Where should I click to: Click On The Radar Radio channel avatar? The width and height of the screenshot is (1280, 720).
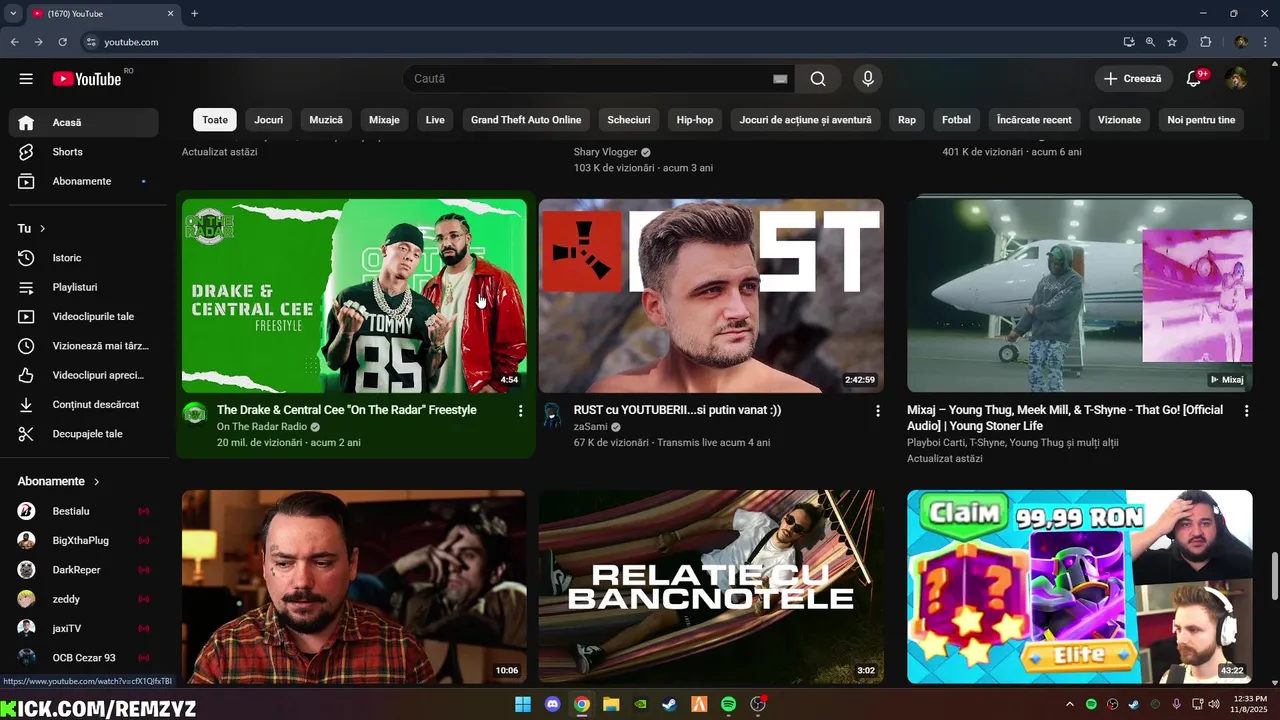point(195,415)
